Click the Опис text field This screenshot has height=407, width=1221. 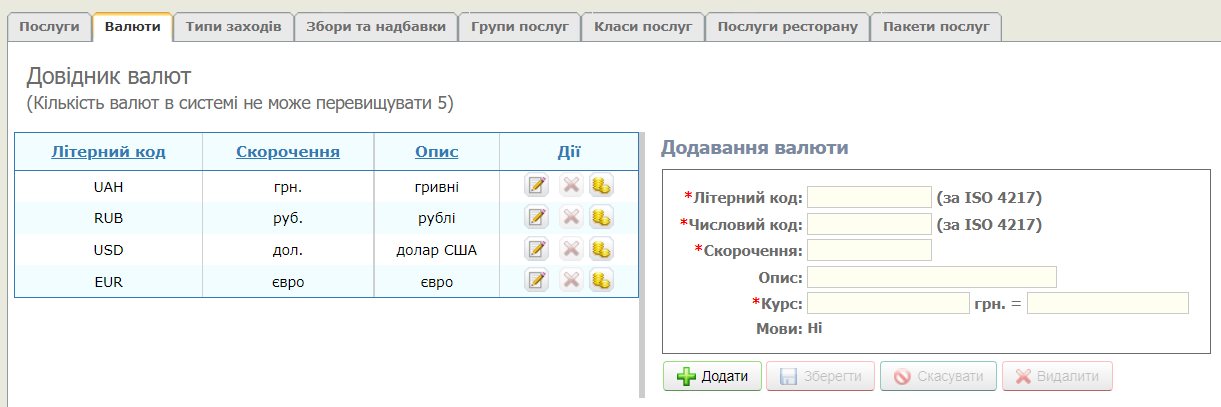pos(931,277)
